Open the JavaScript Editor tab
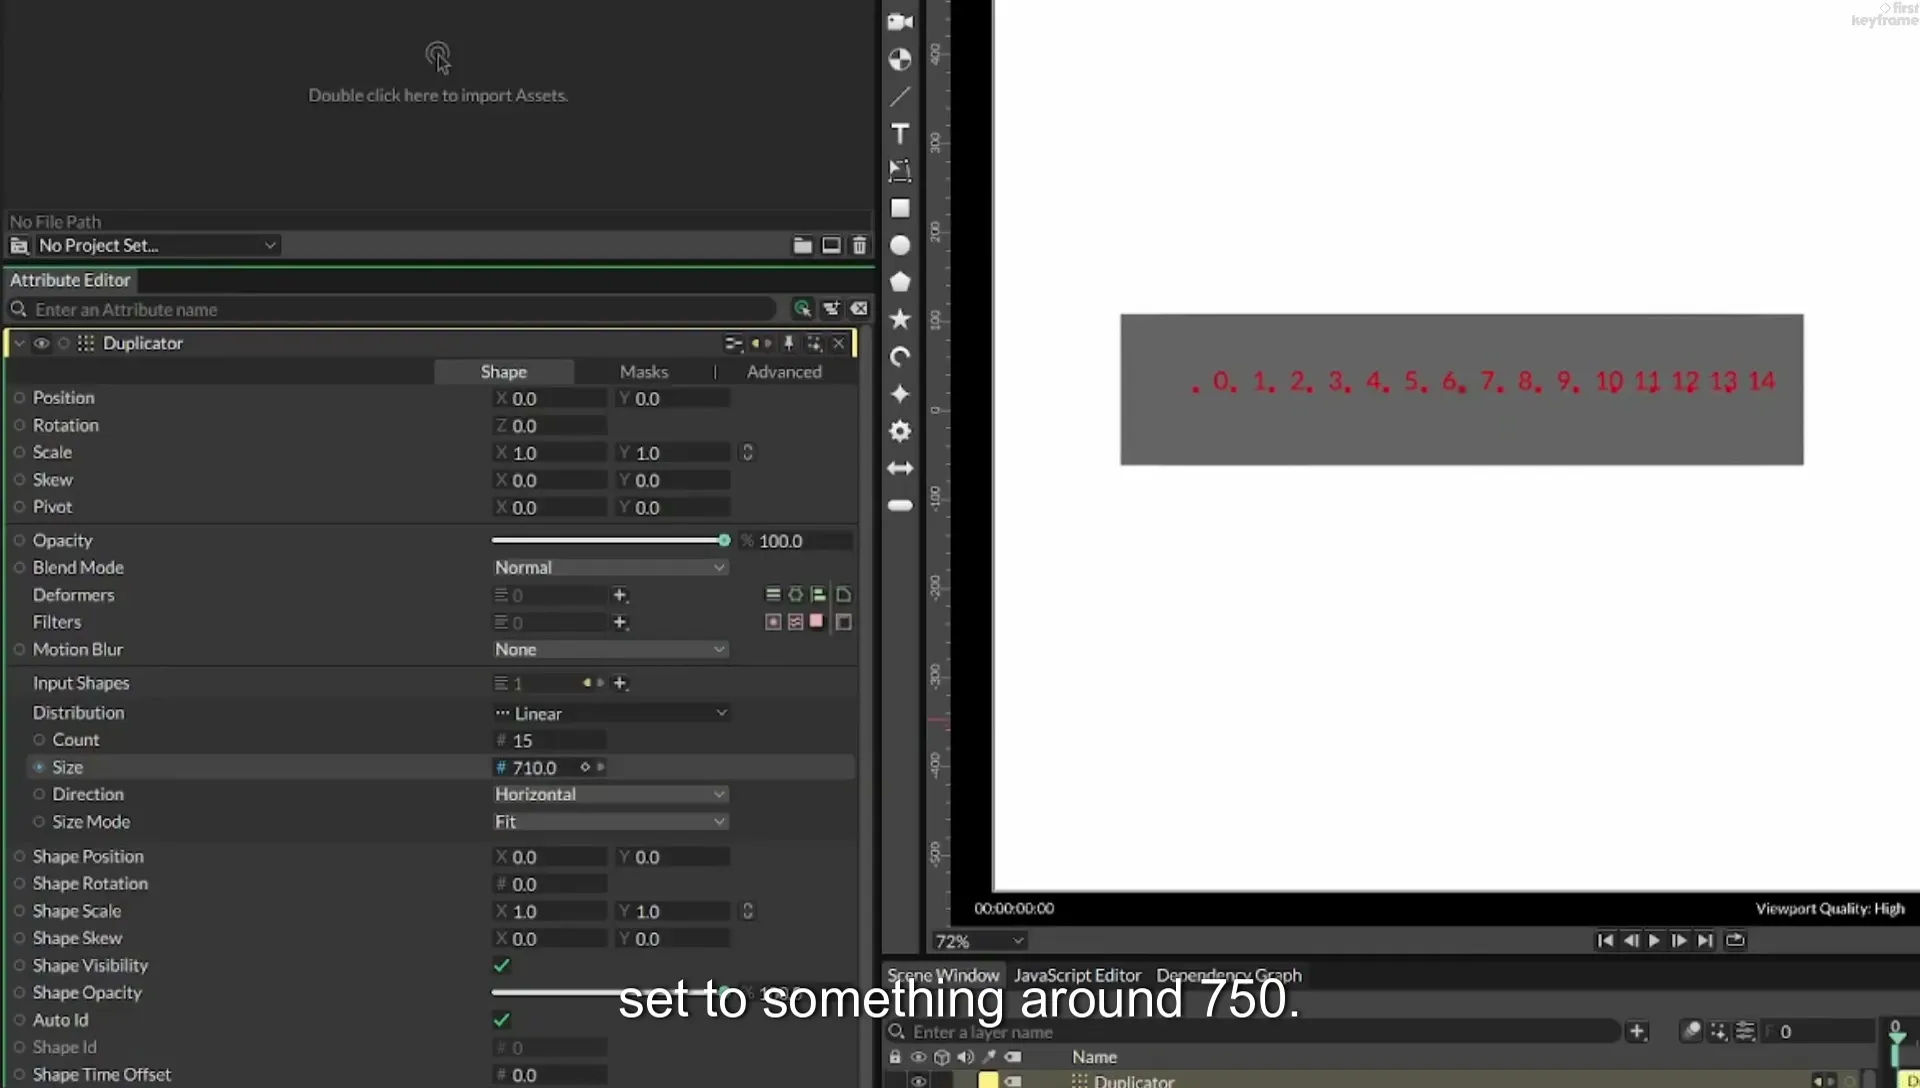This screenshot has height=1088, width=1920. point(1077,974)
